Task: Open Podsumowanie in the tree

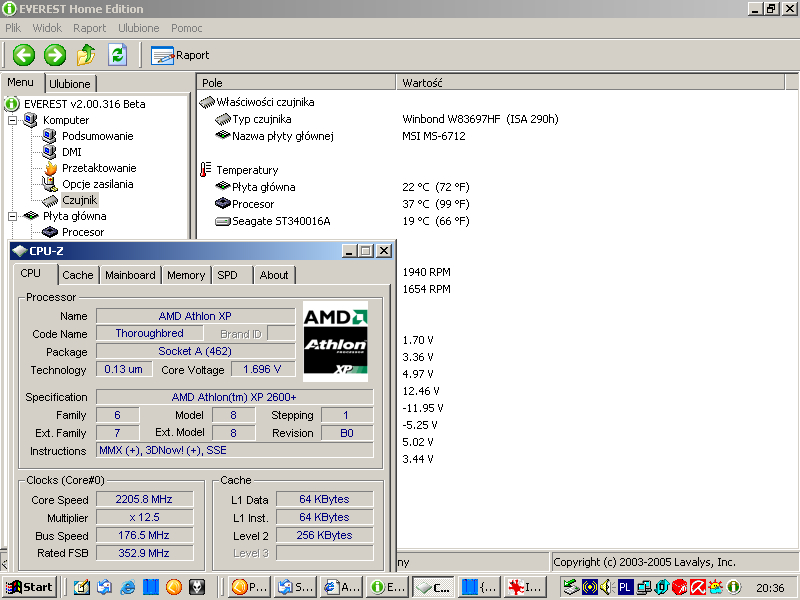Action: tap(97, 136)
